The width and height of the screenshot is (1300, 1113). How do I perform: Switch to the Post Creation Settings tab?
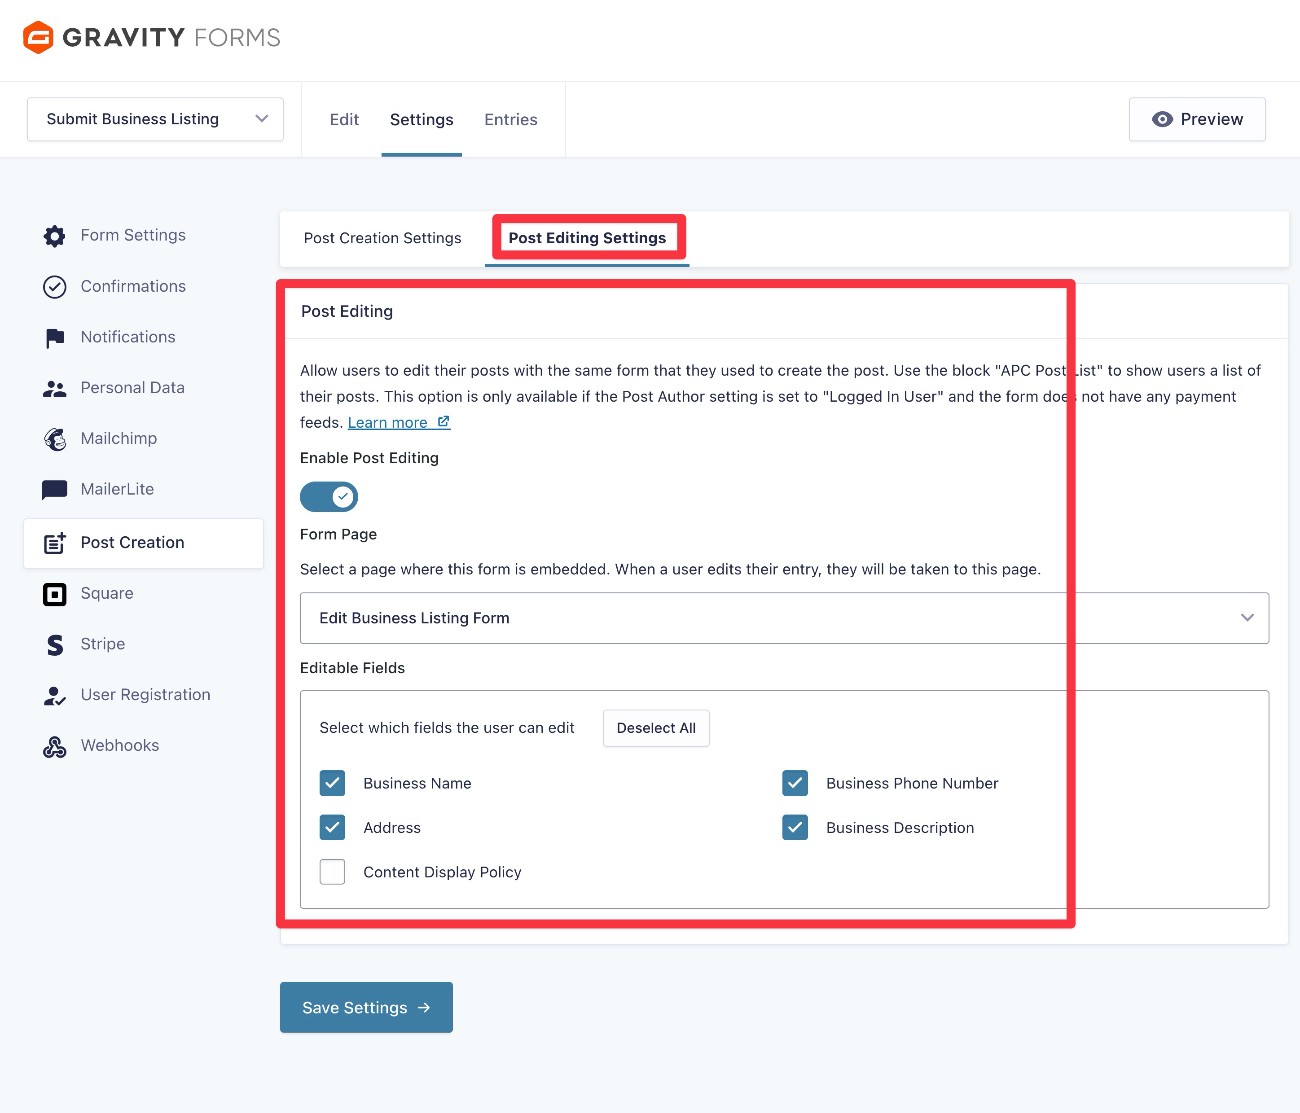(x=382, y=238)
